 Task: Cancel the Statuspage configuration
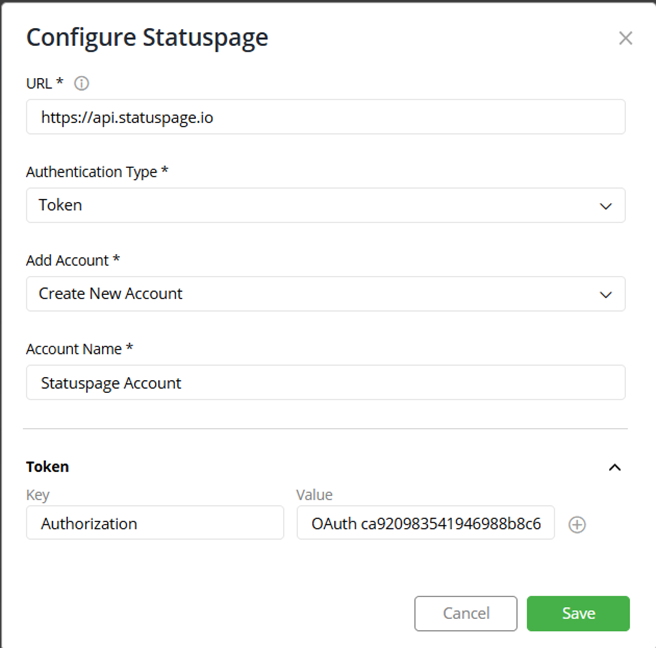pos(466,613)
